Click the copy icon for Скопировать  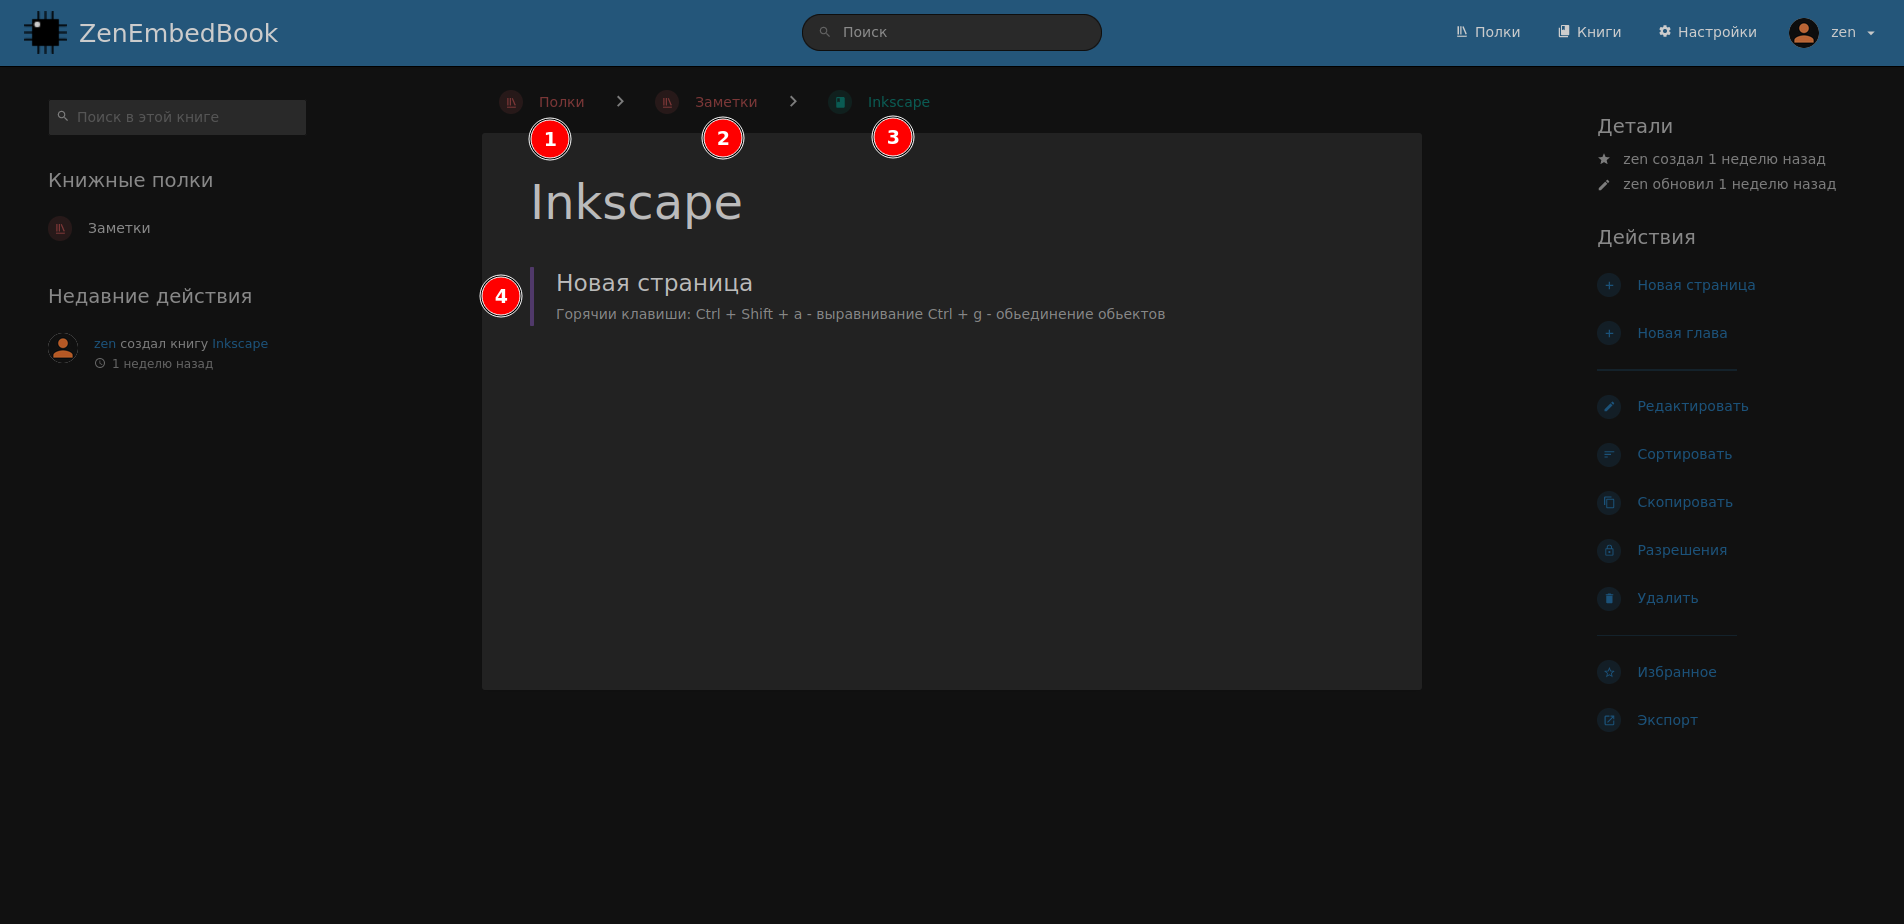(x=1609, y=502)
